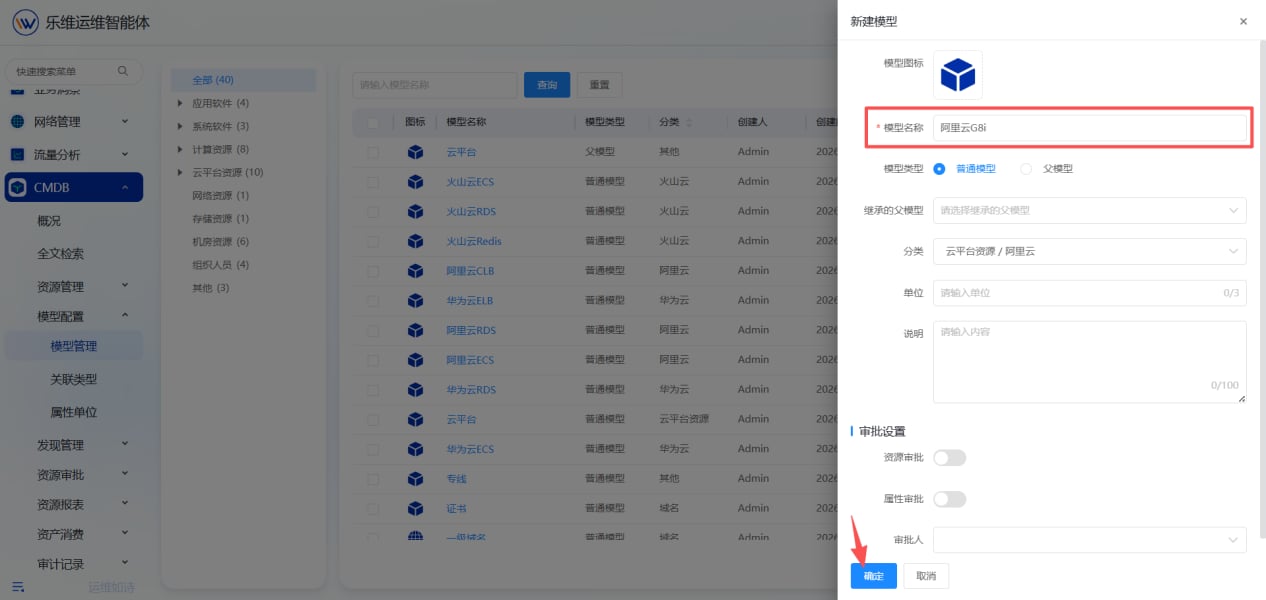Tick the checkbox for 阿里云CLB row

point(373,271)
